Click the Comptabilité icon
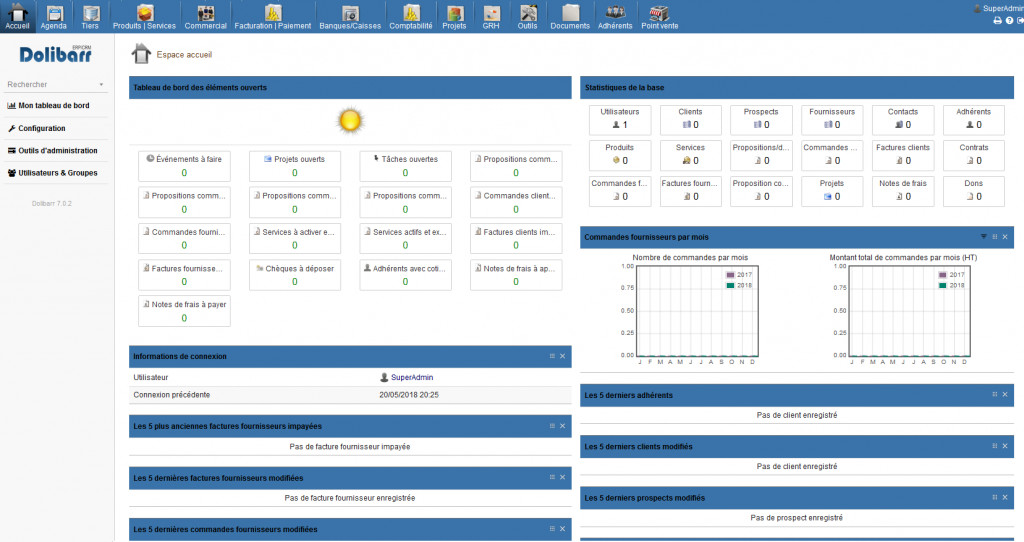This screenshot has width=1024, height=542. [411, 12]
